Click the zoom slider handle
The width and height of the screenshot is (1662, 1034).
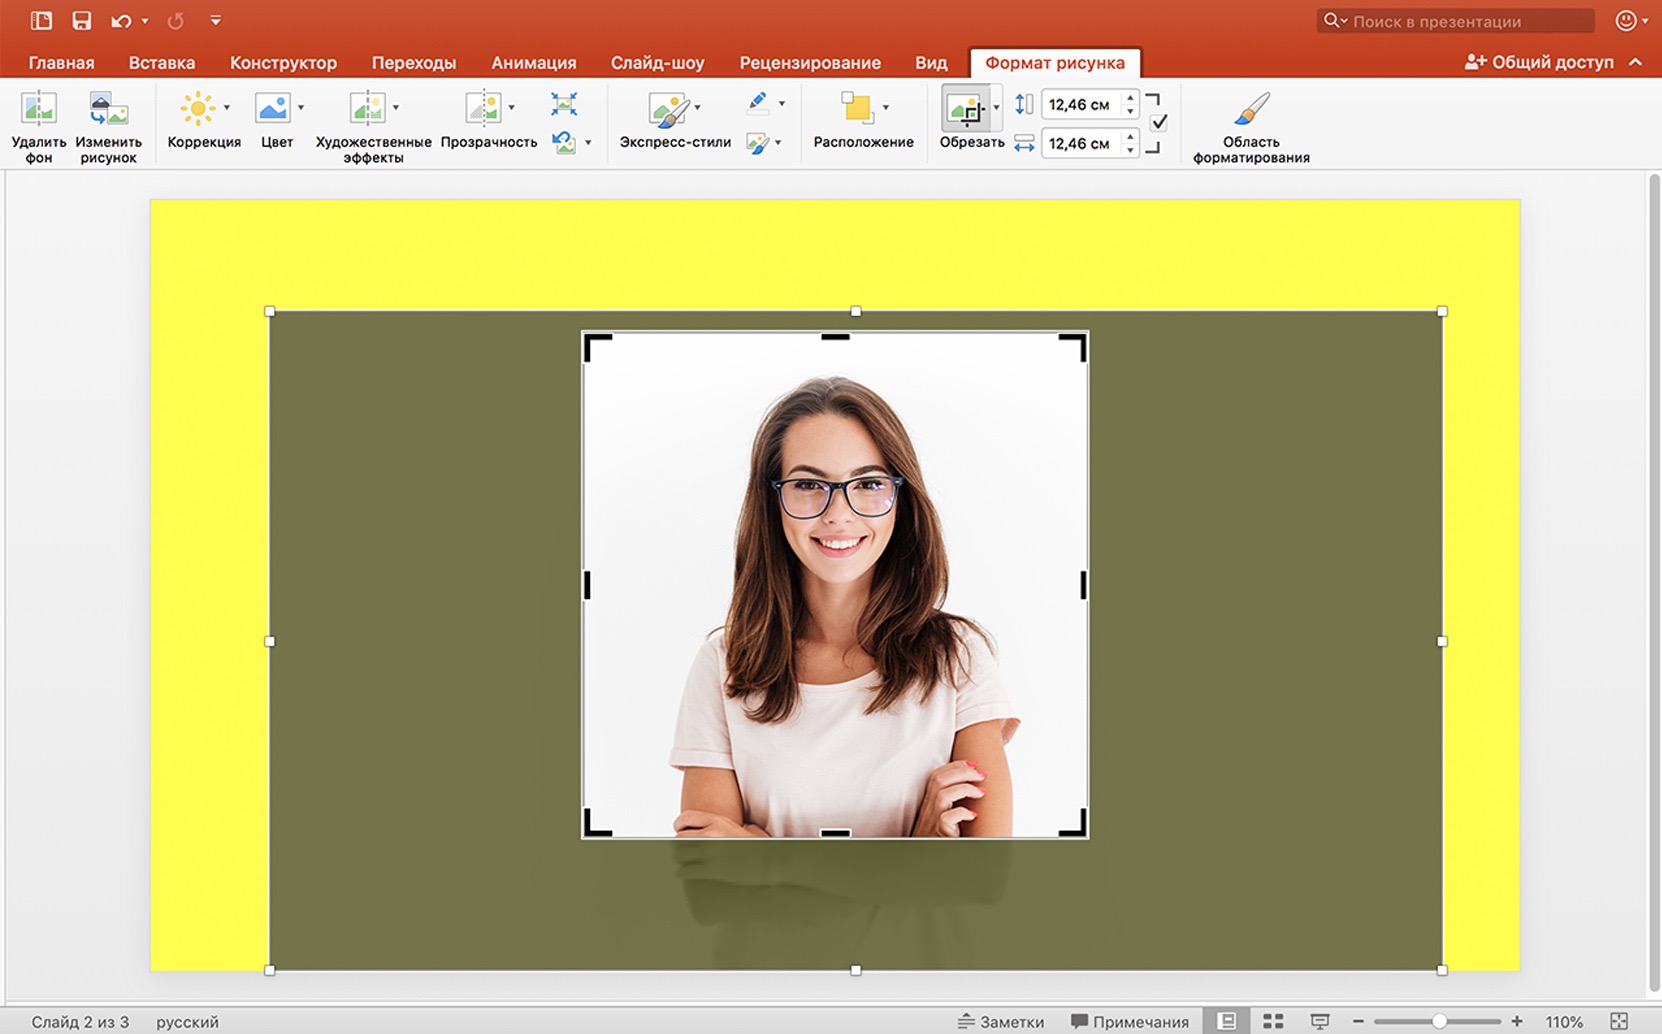tap(1439, 1021)
